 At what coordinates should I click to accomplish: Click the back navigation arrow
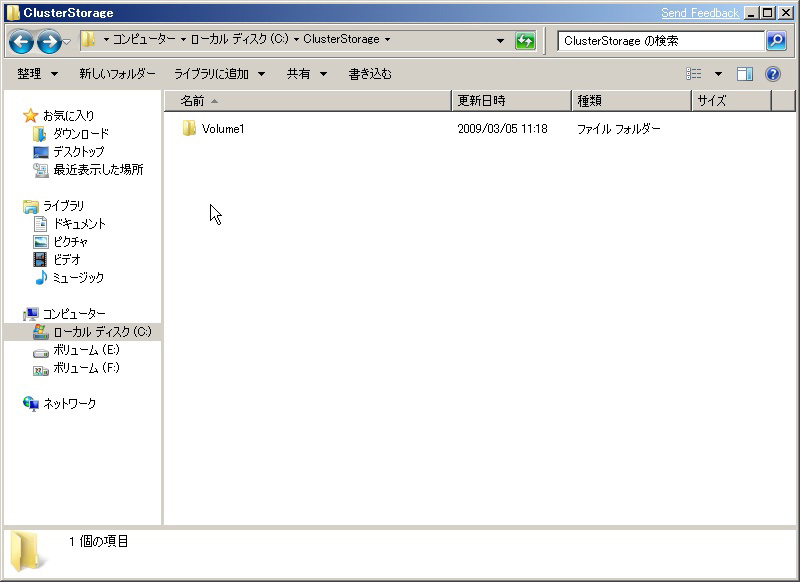(x=20, y=39)
